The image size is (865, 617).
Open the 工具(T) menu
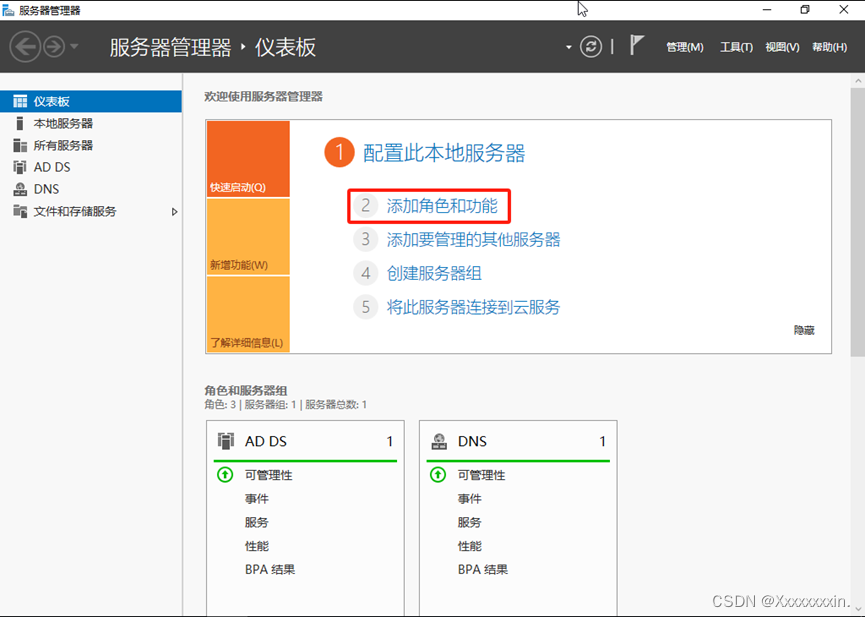(x=736, y=47)
